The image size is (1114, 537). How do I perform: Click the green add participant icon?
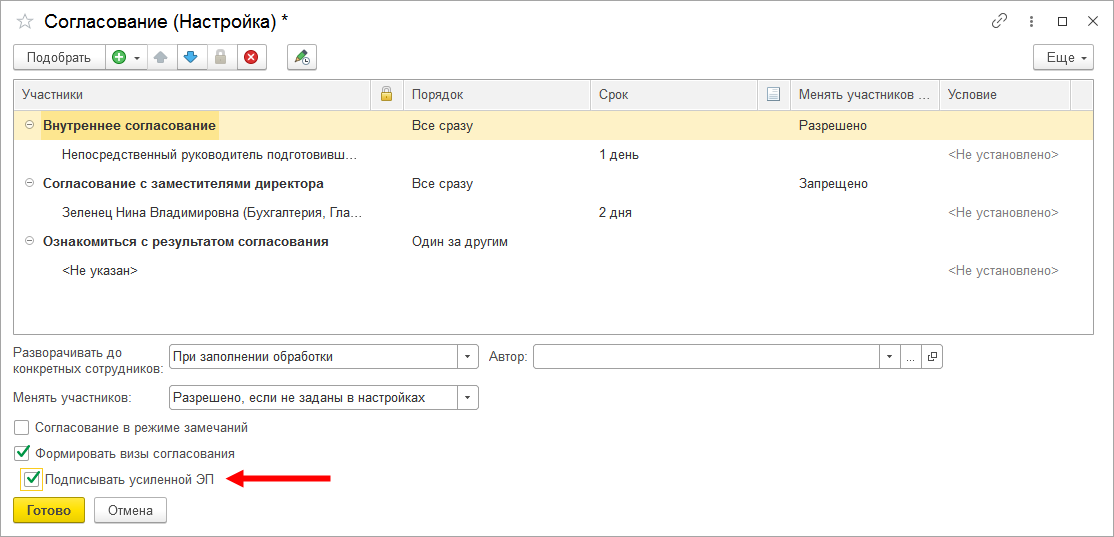(119, 58)
